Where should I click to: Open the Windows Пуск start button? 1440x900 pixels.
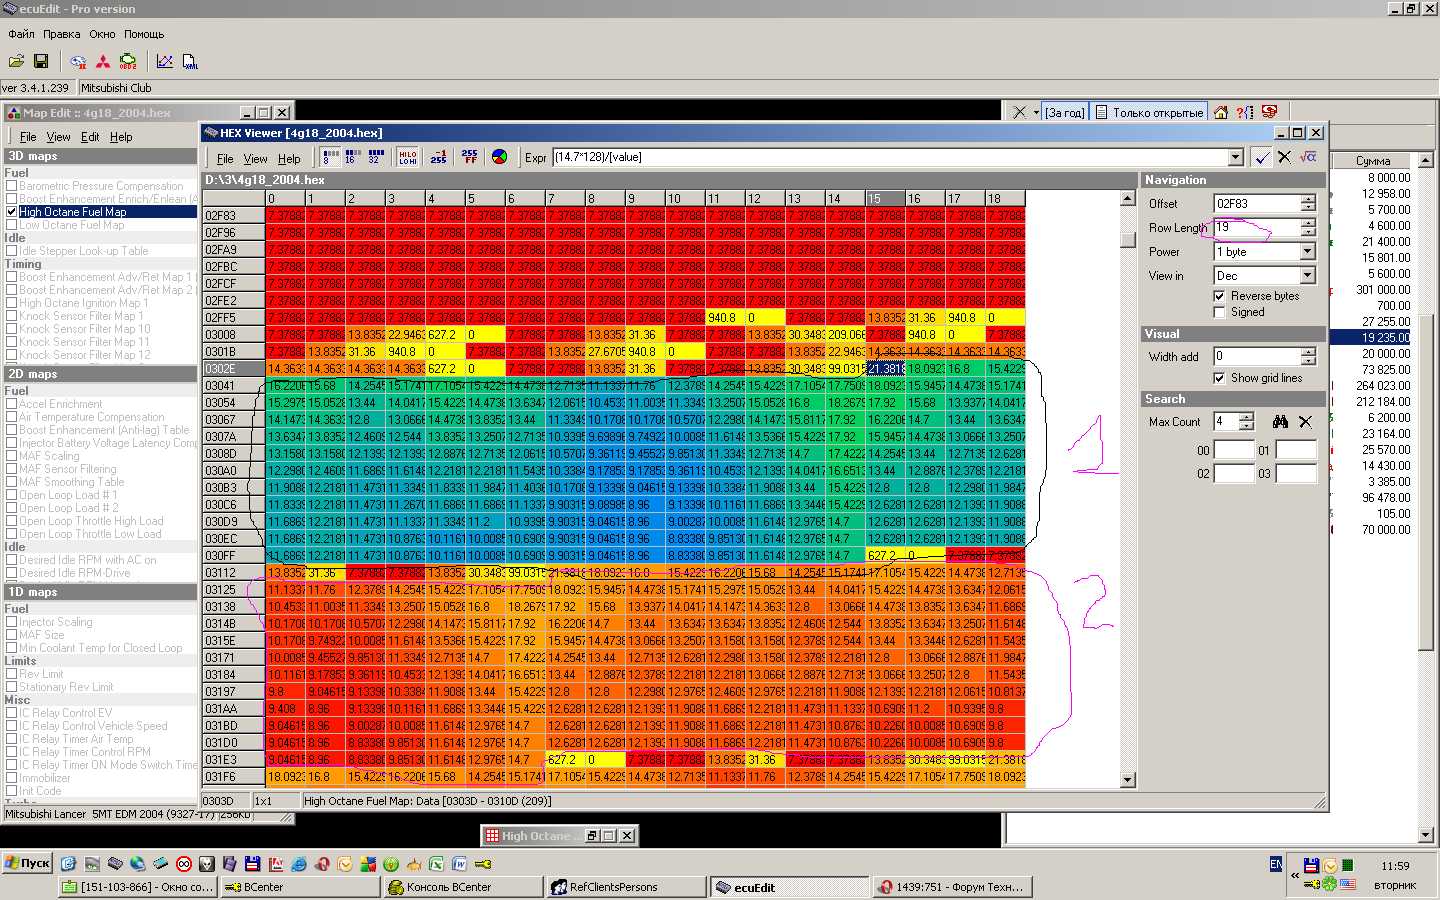[27, 863]
